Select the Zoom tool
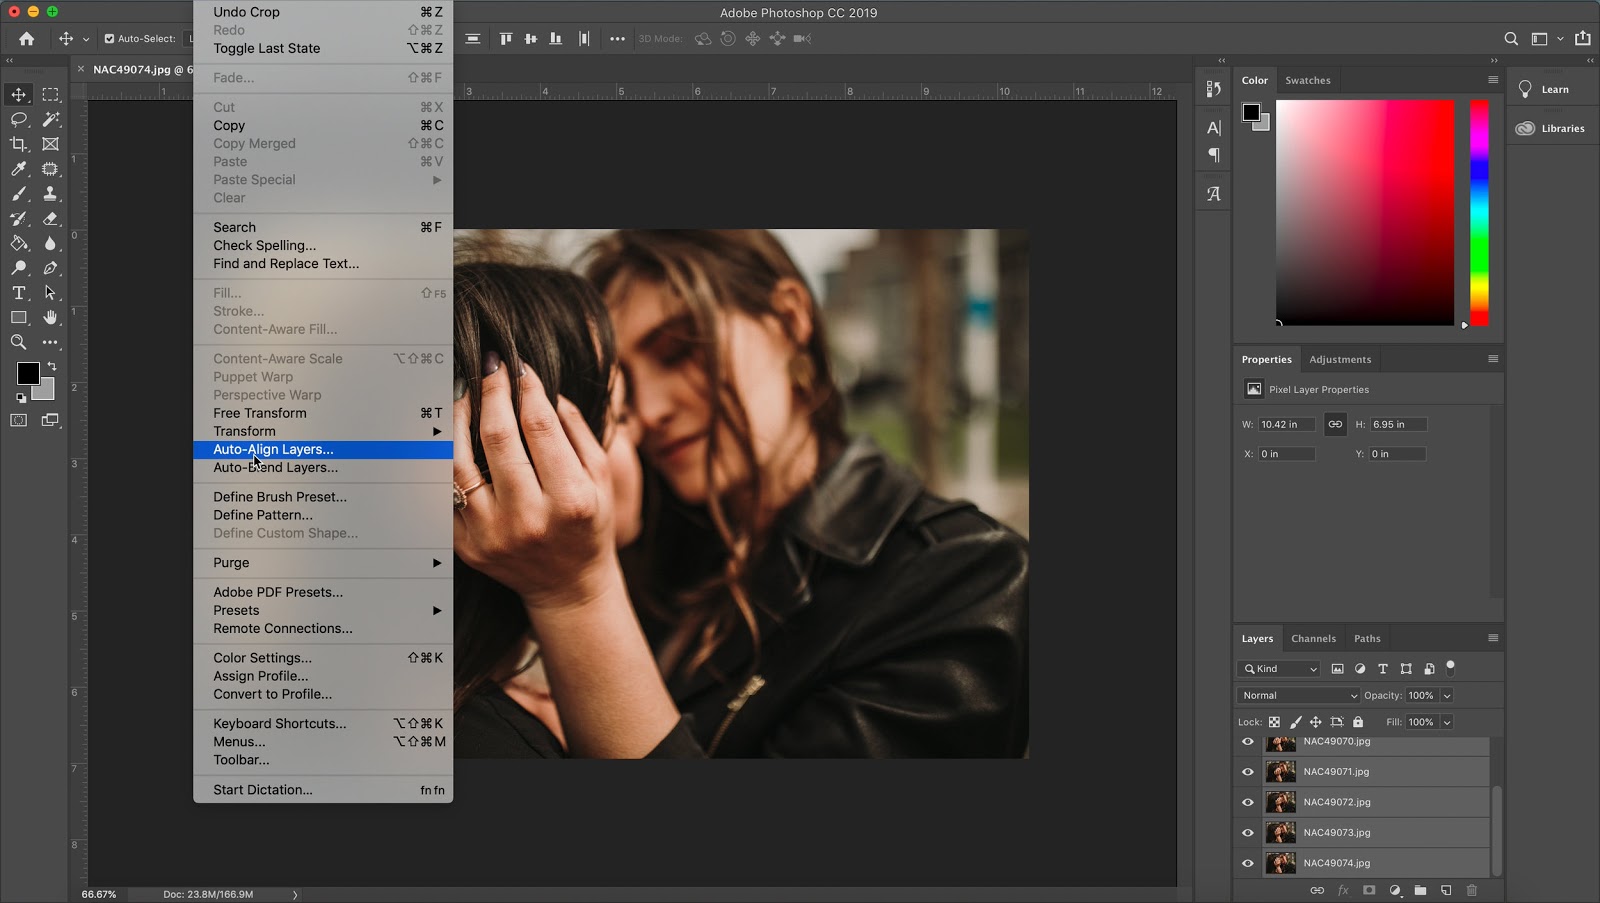Image resolution: width=1600 pixels, height=903 pixels. click(x=18, y=342)
